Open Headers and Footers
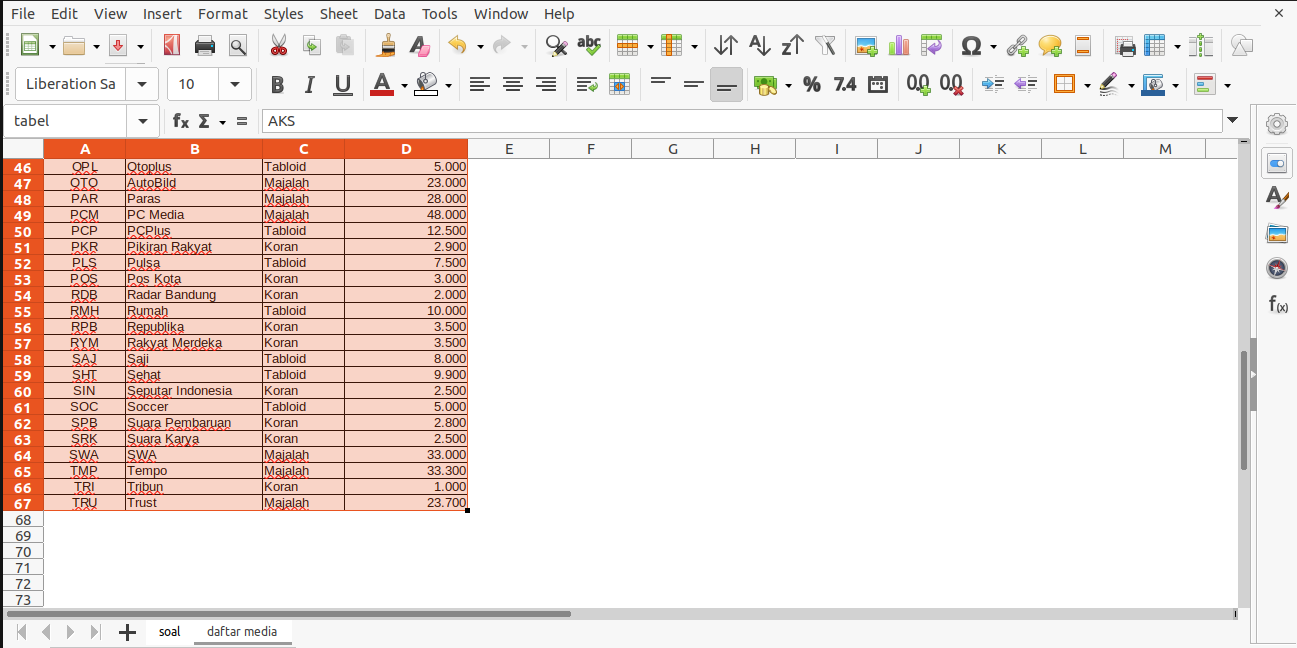 coord(1083,45)
